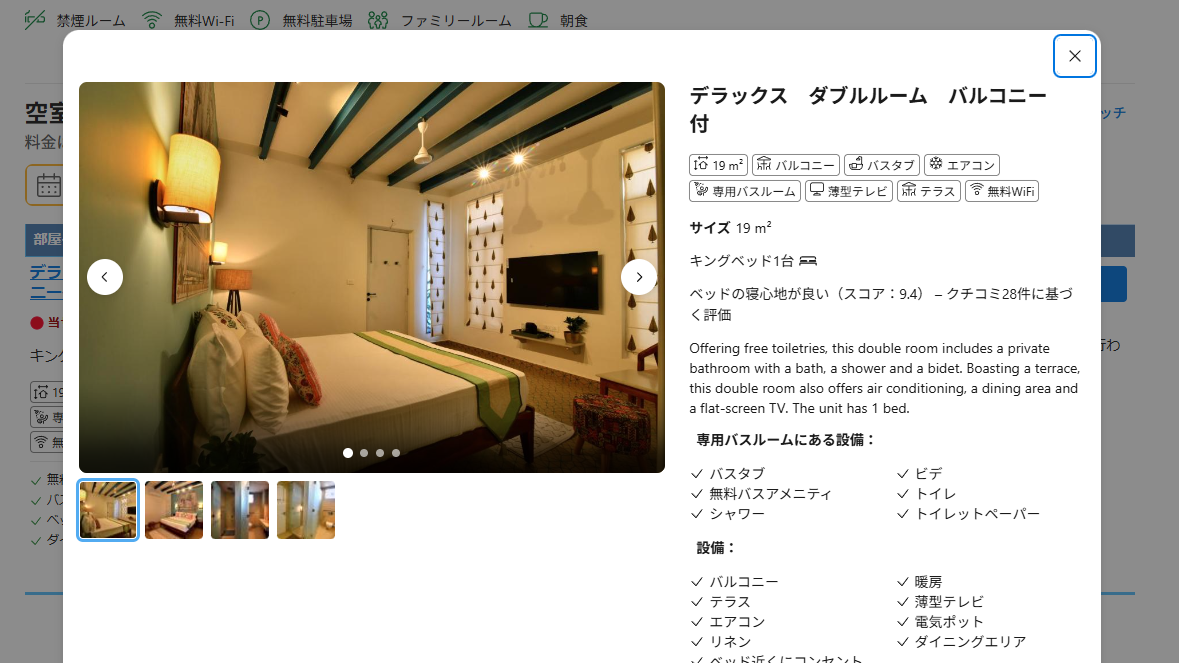Screen dimensions: 1179x663
Task: View the fourth photo thumbnail
Action: point(306,510)
